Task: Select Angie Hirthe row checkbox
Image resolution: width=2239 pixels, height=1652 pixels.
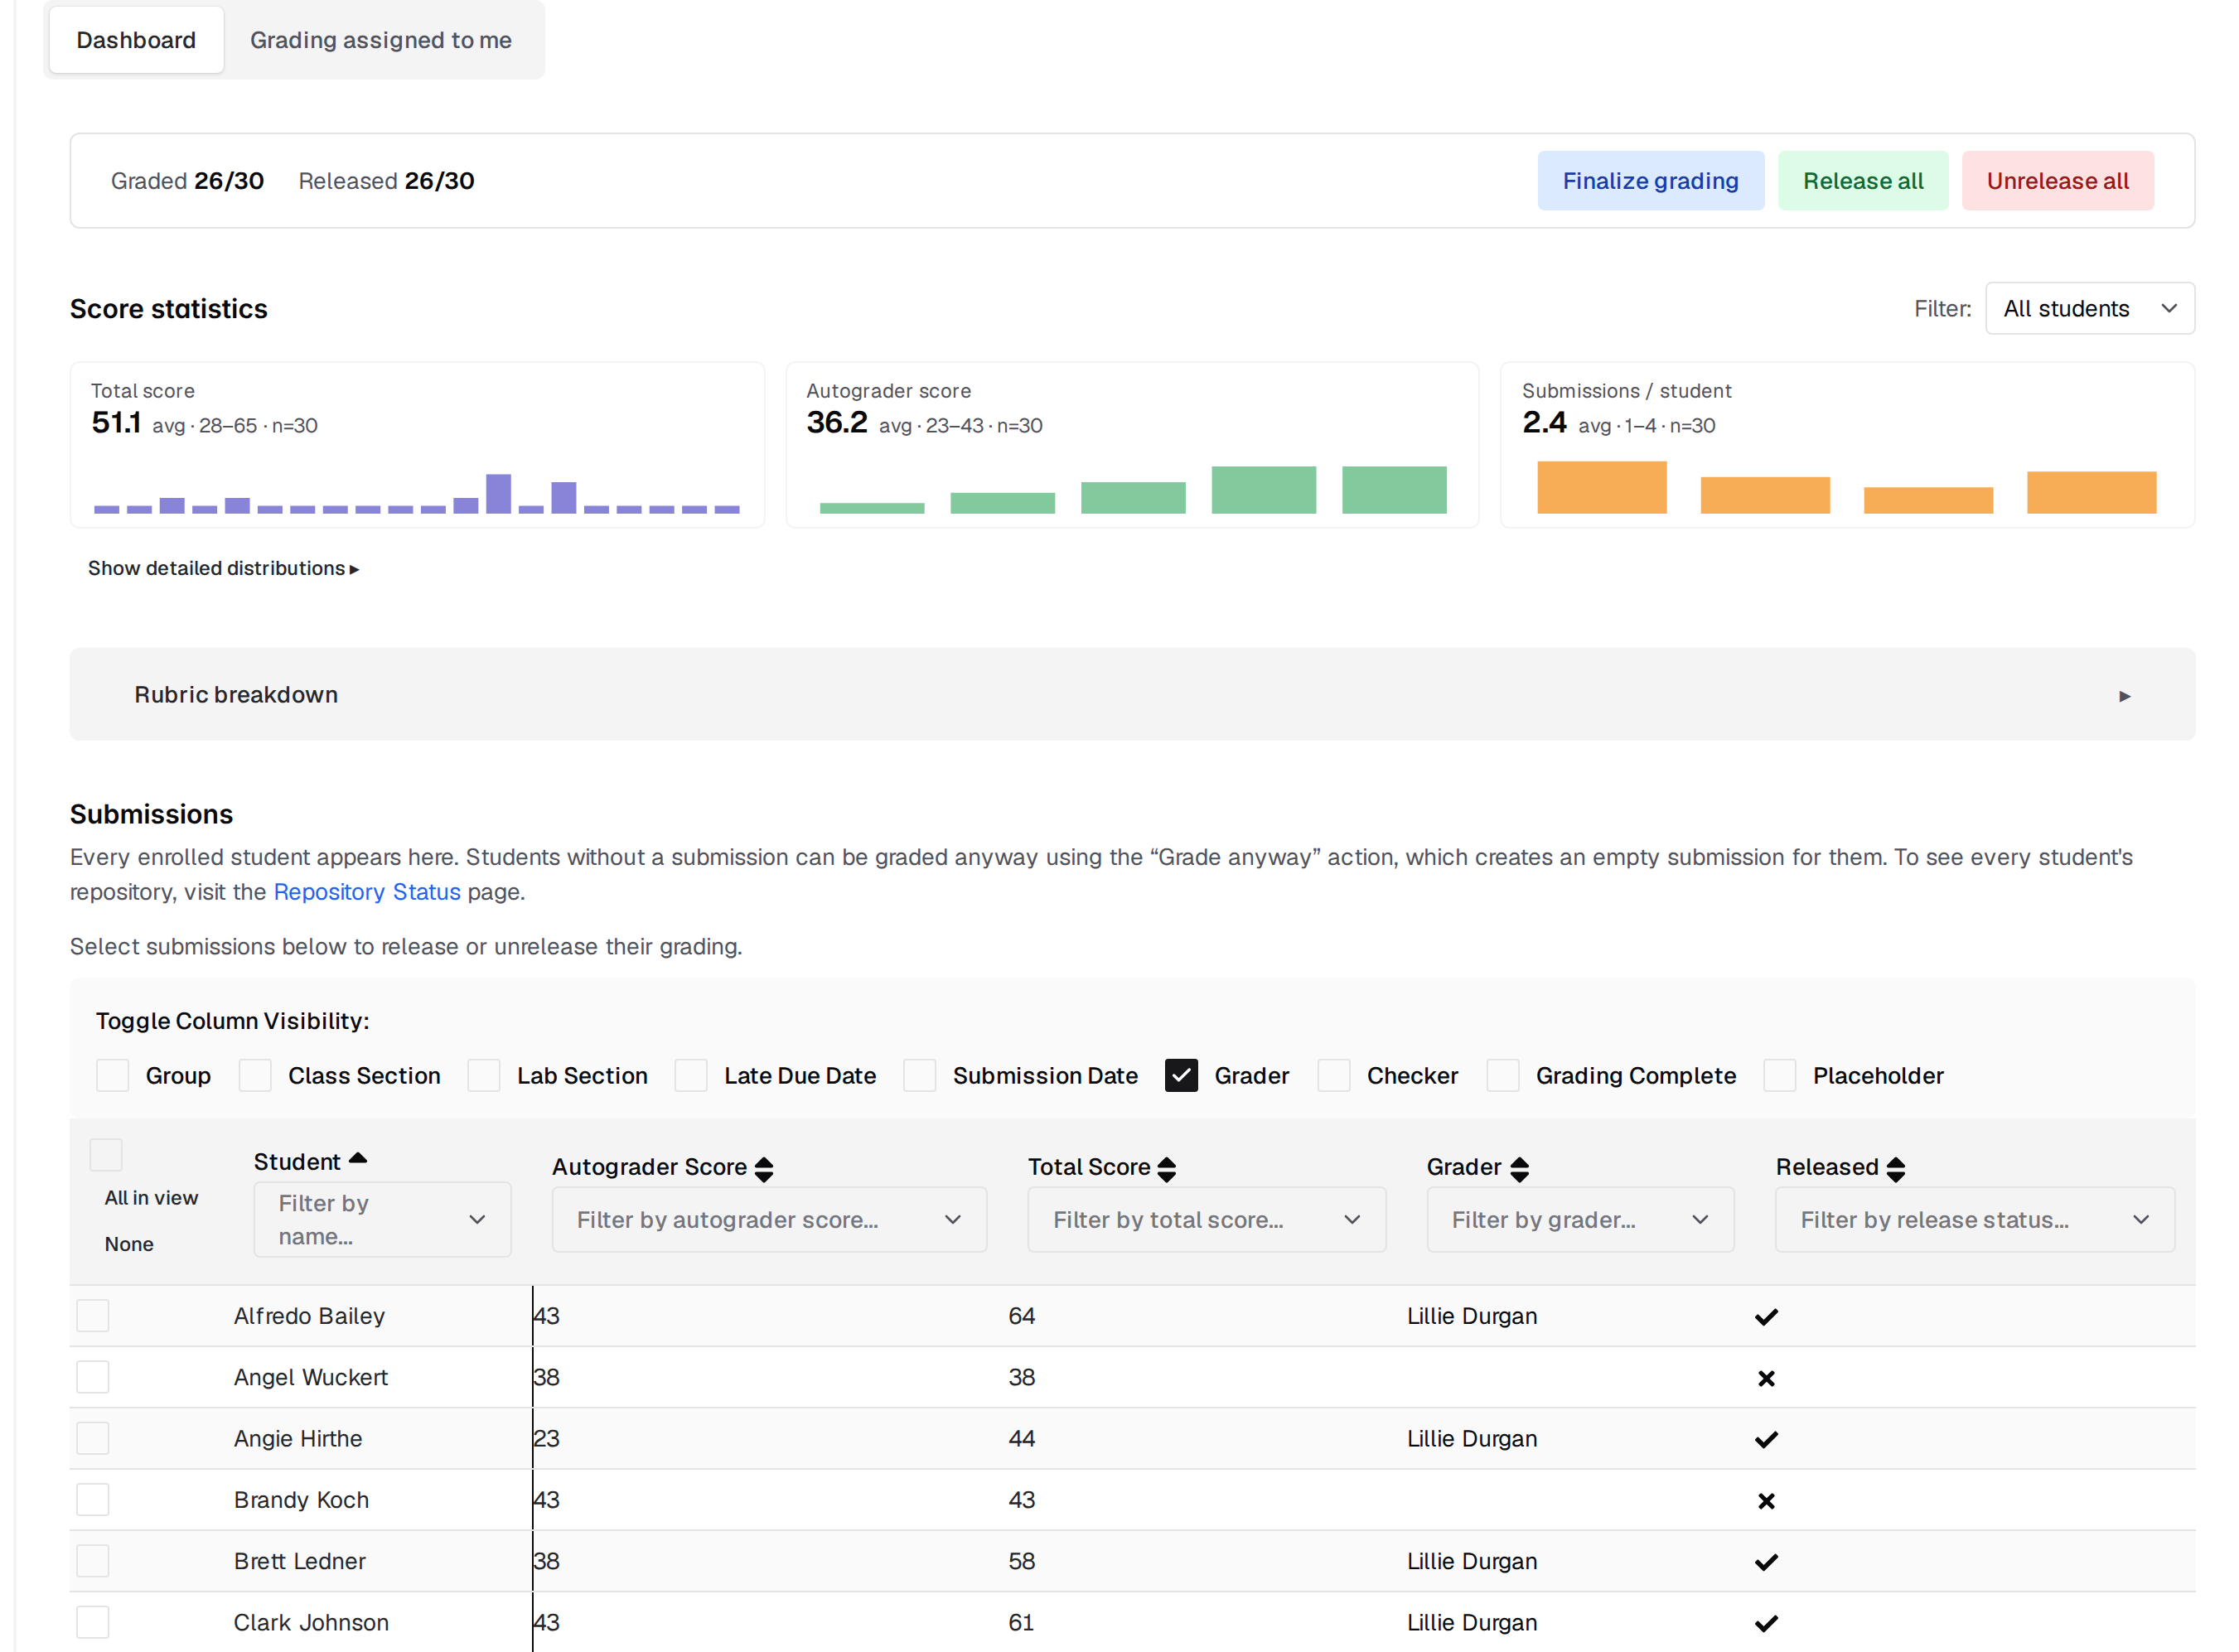Action: click(93, 1439)
